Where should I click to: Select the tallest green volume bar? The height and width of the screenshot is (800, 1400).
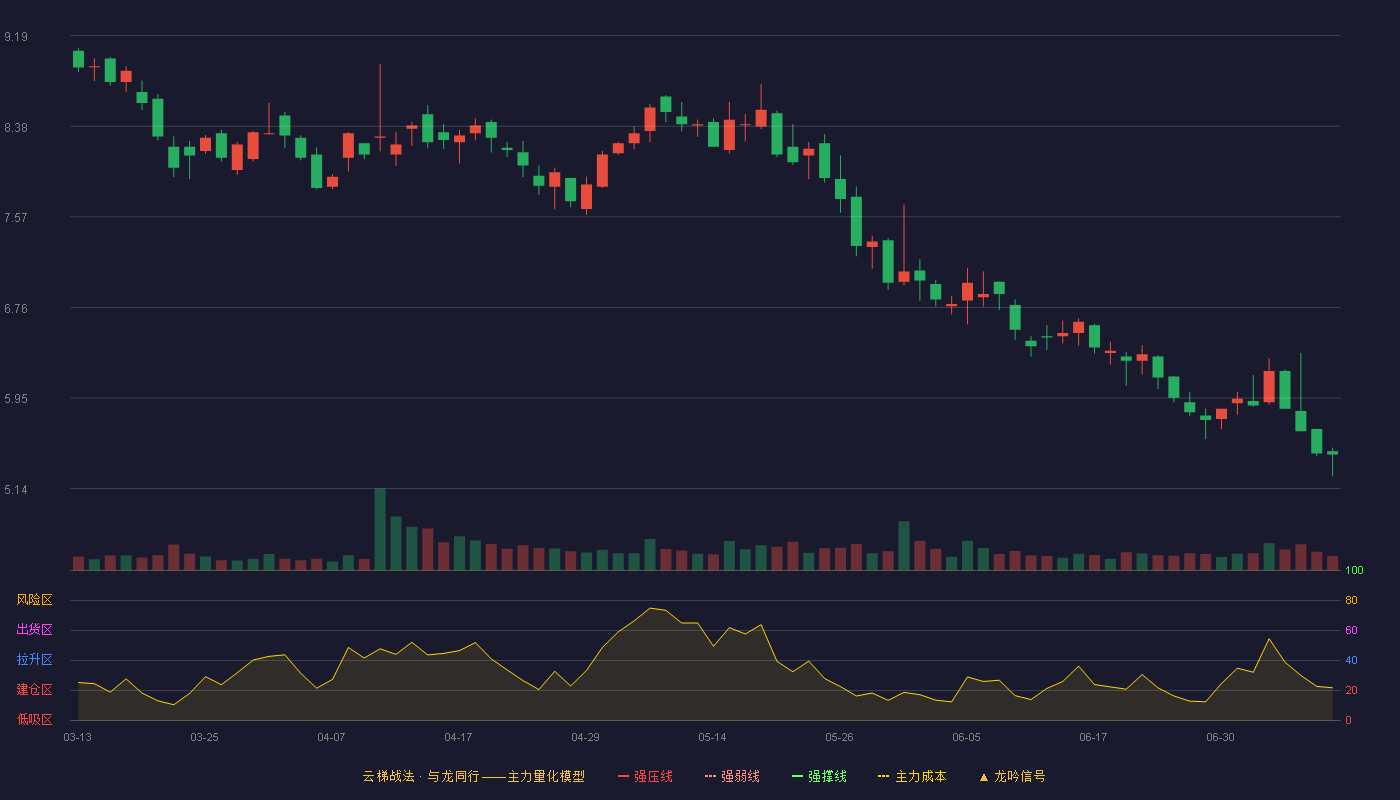click(380, 529)
